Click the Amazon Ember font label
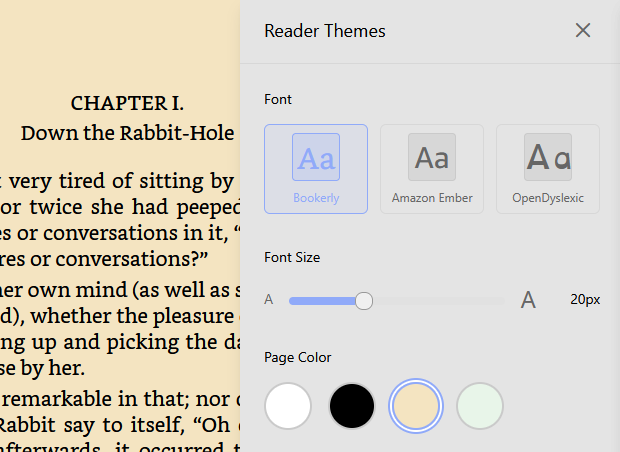The width and height of the screenshot is (620, 452). tap(432, 198)
